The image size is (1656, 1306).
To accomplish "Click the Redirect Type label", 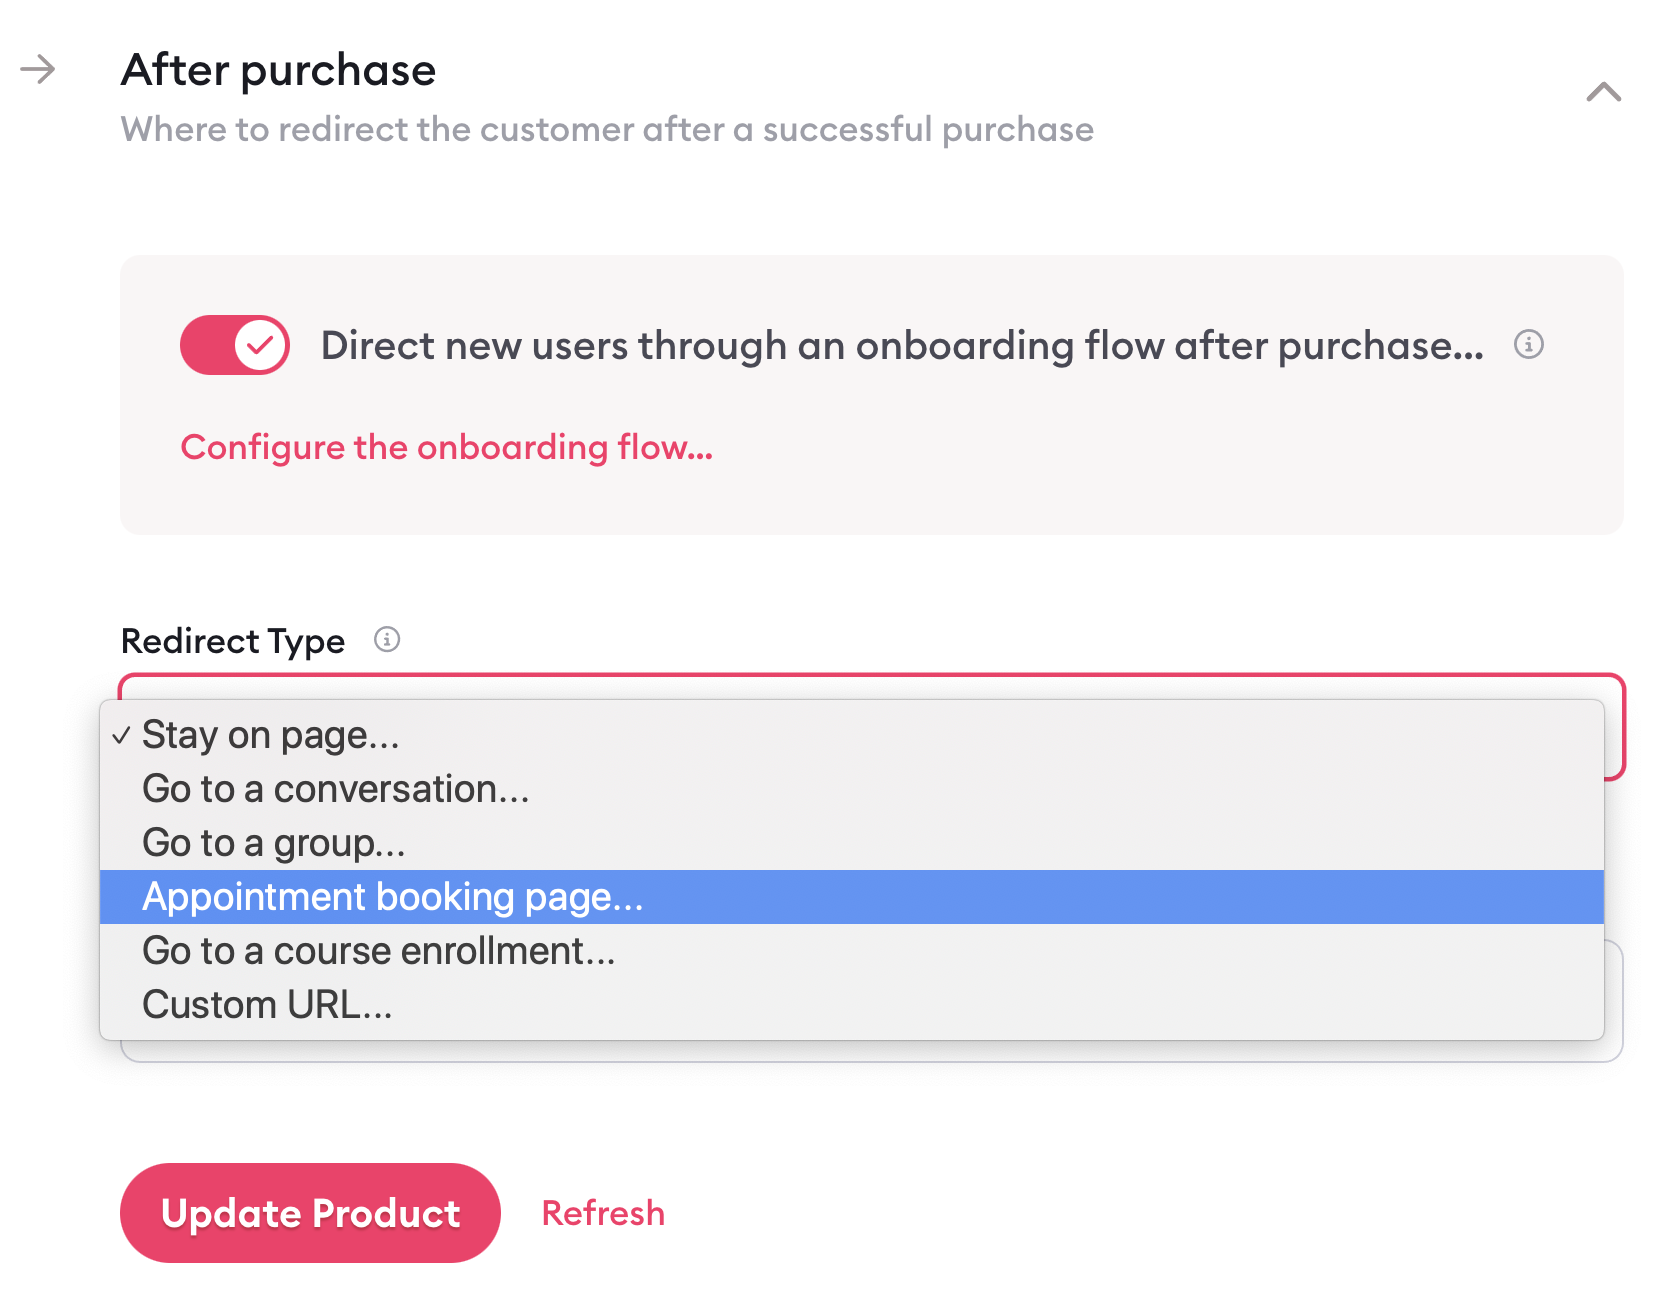I will pos(233,640).
